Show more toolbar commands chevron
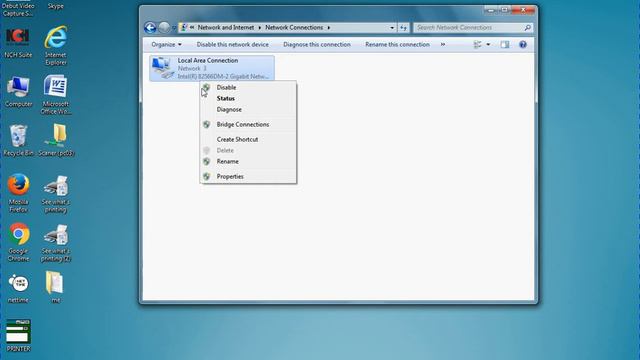640x360 pixels. click(443, 44)
